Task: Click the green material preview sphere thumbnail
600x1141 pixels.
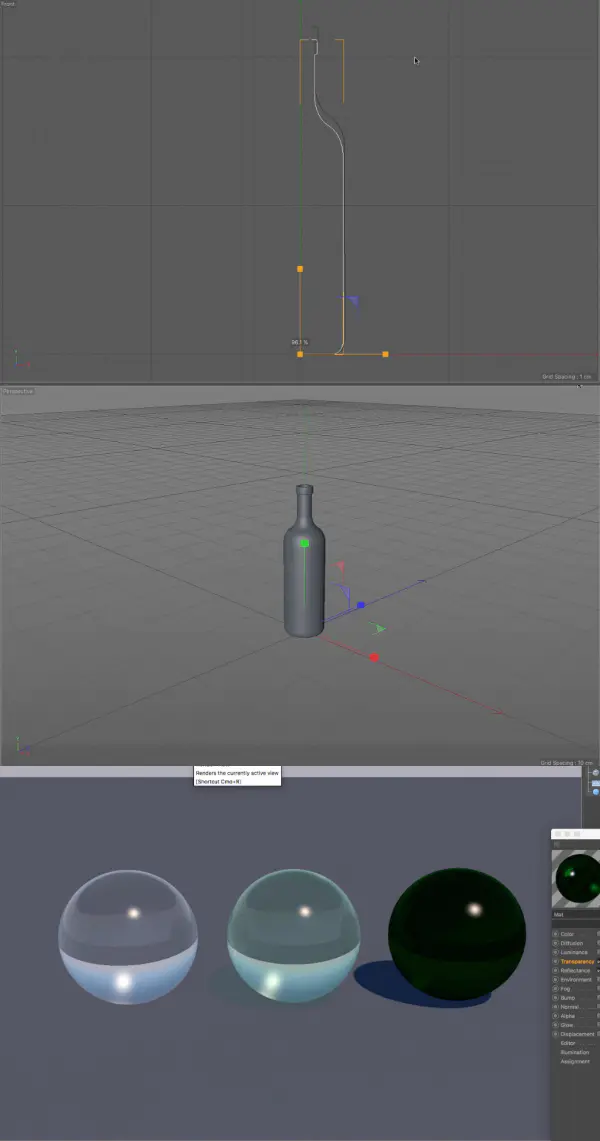Action: point(577,878)
